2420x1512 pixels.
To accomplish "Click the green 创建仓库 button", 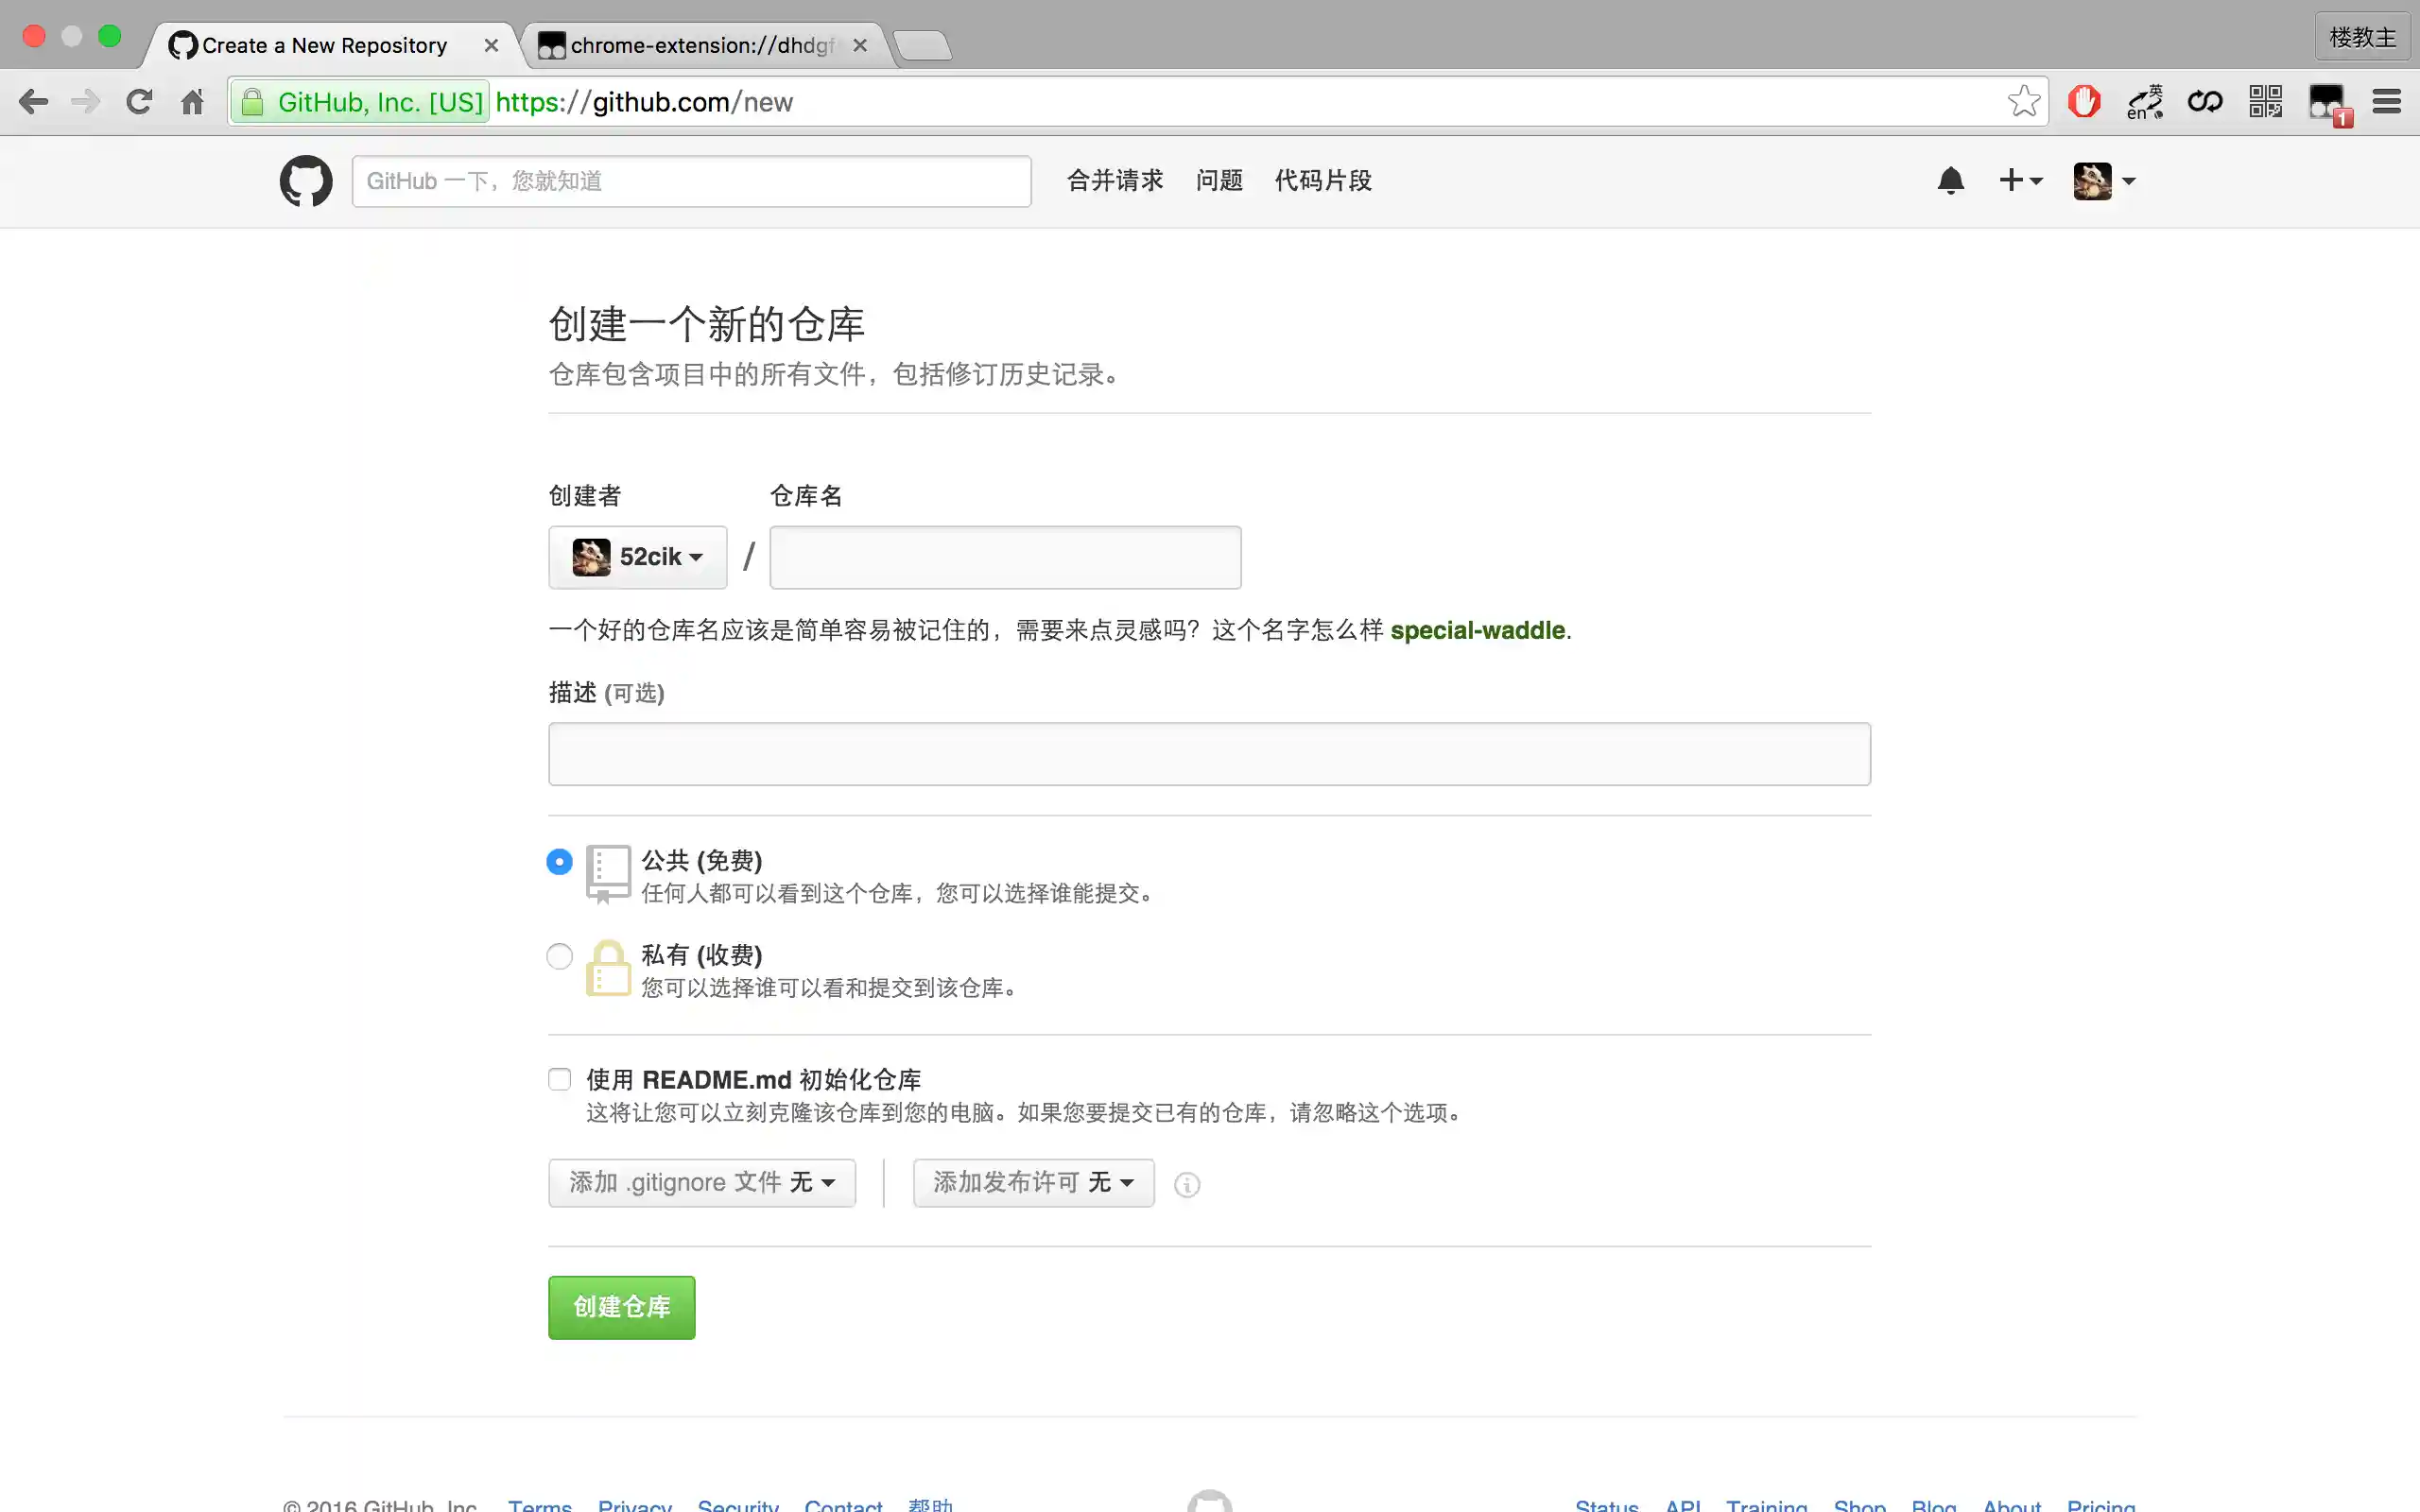I will coord(620,1307).
